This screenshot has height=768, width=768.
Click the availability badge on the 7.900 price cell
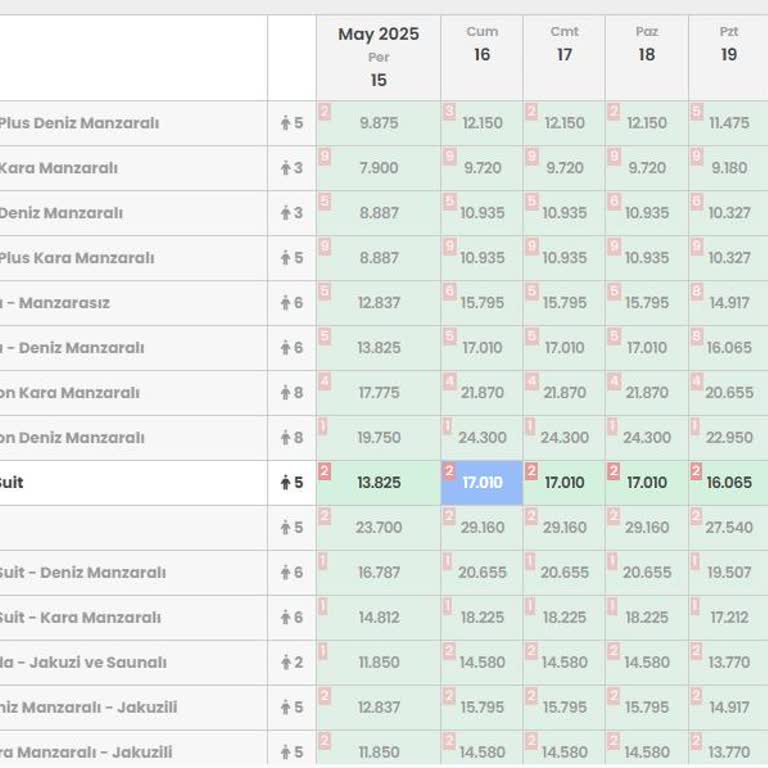324,156
